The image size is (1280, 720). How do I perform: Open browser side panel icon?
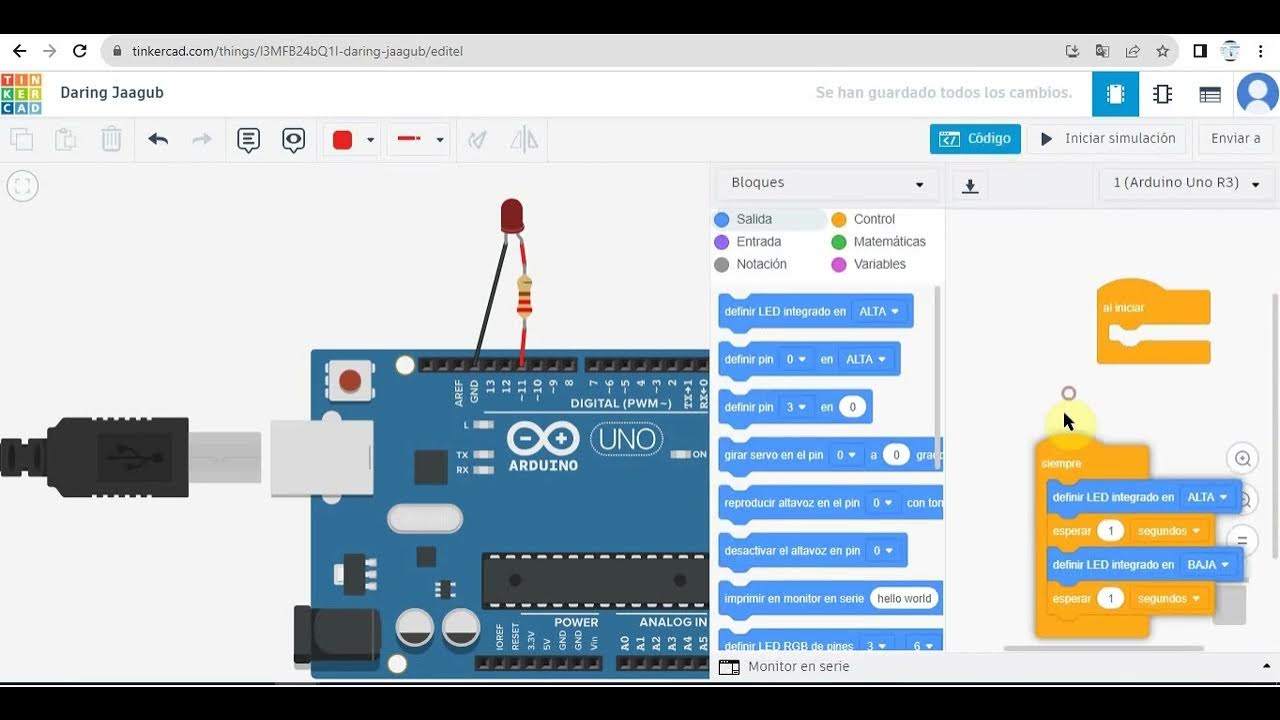[1200, 51]
